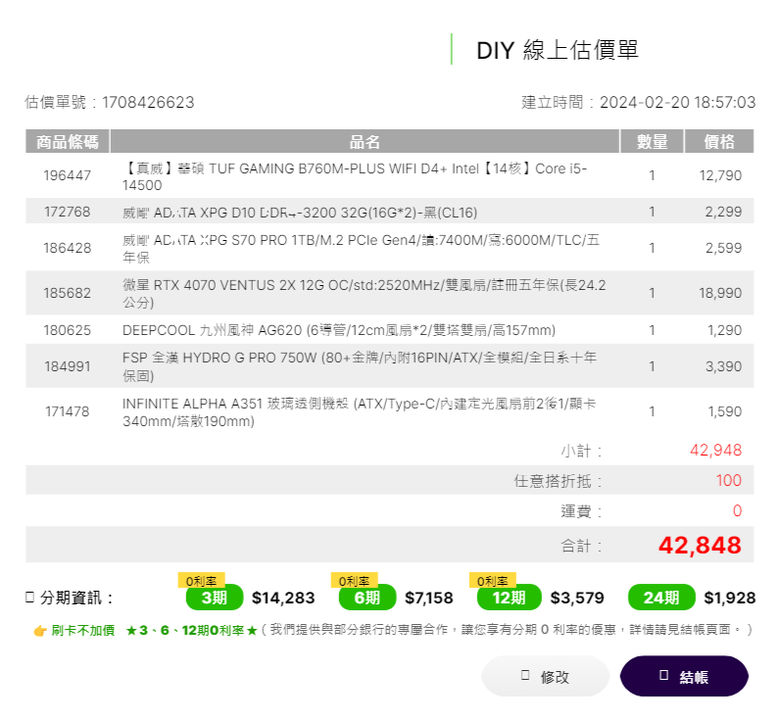Image resolution: width=780 pixels, height=720 pixels.
Task: Click the FSP HYDRO G PRO 750W item
Action: pyautogui.click(x=359, y=366)
